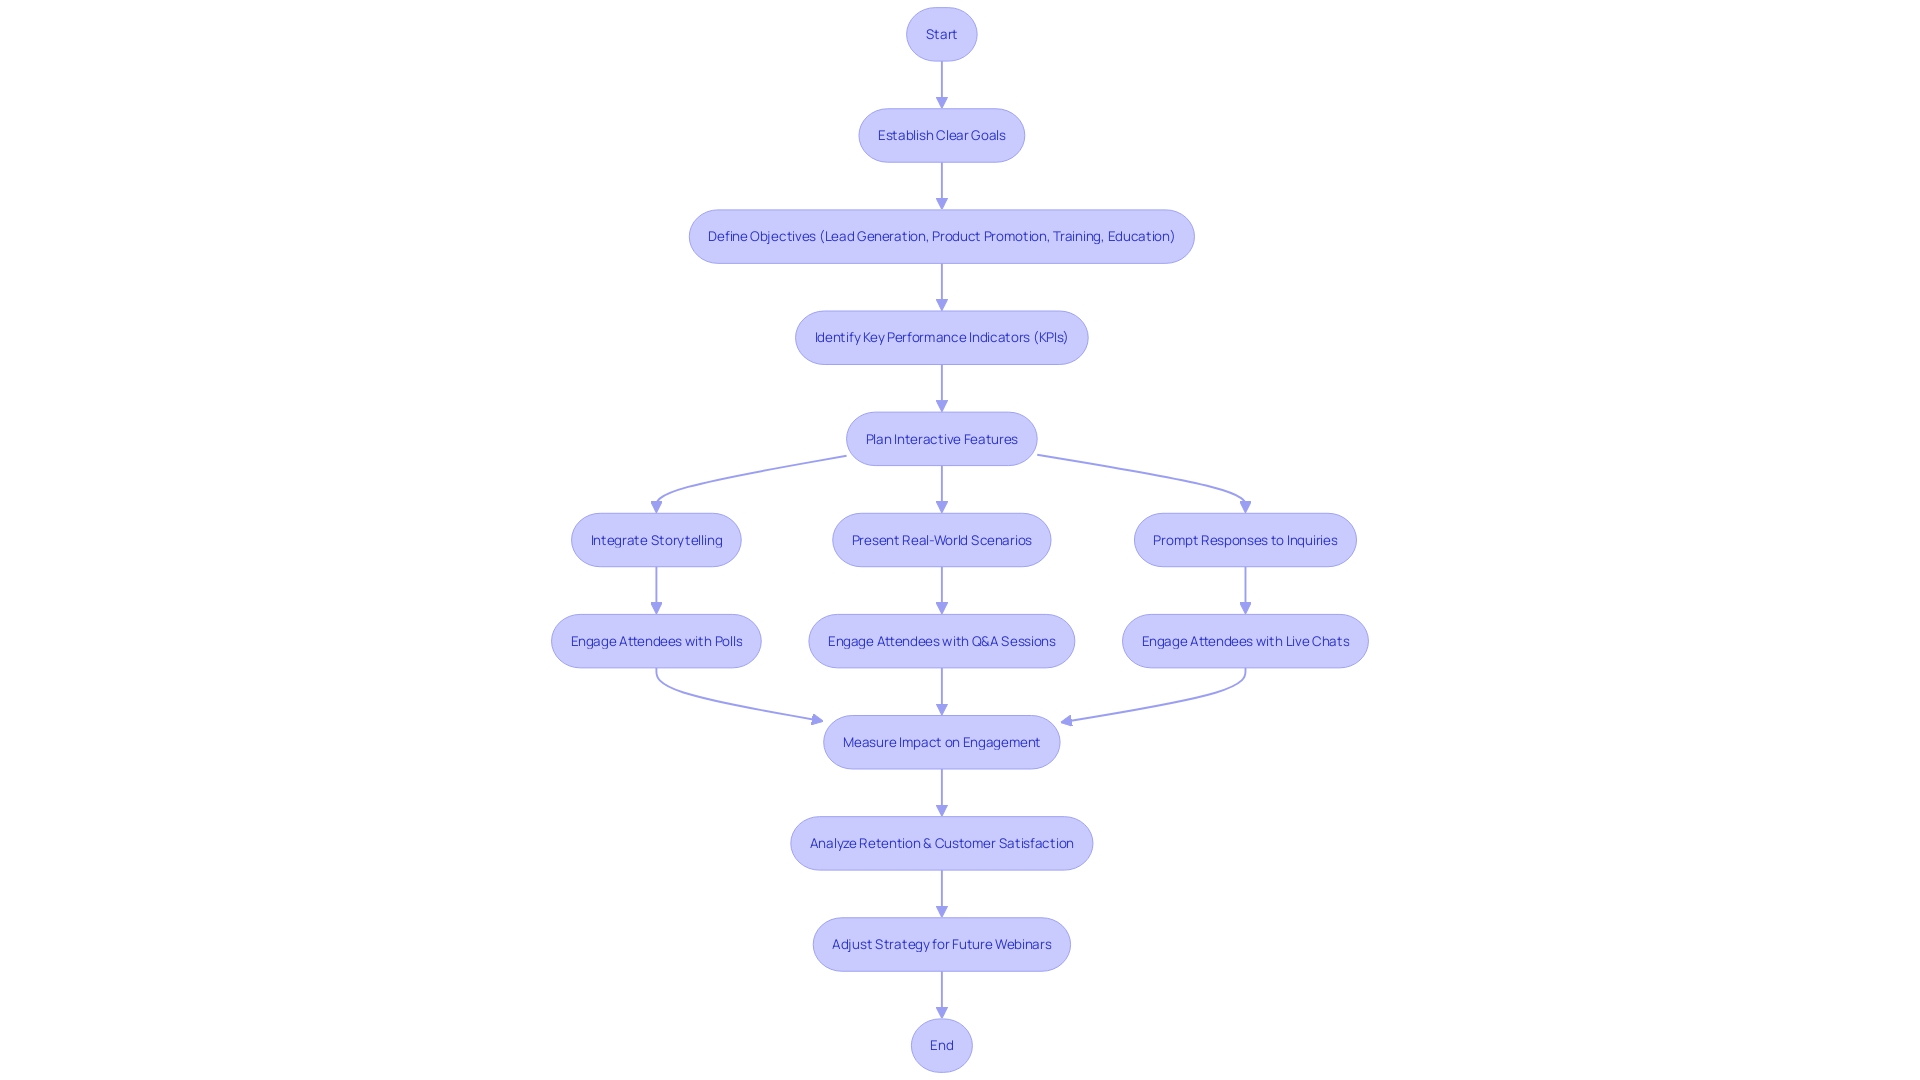Click the connecting arrow between Start and Goals
The height and width of the screenshot is (1080, 1920).
942,83
